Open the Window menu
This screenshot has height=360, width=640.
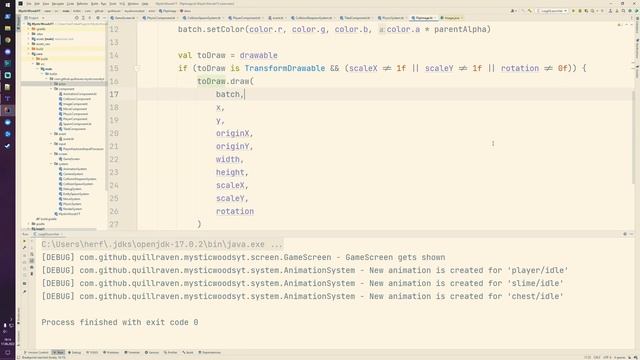[133, 4]
